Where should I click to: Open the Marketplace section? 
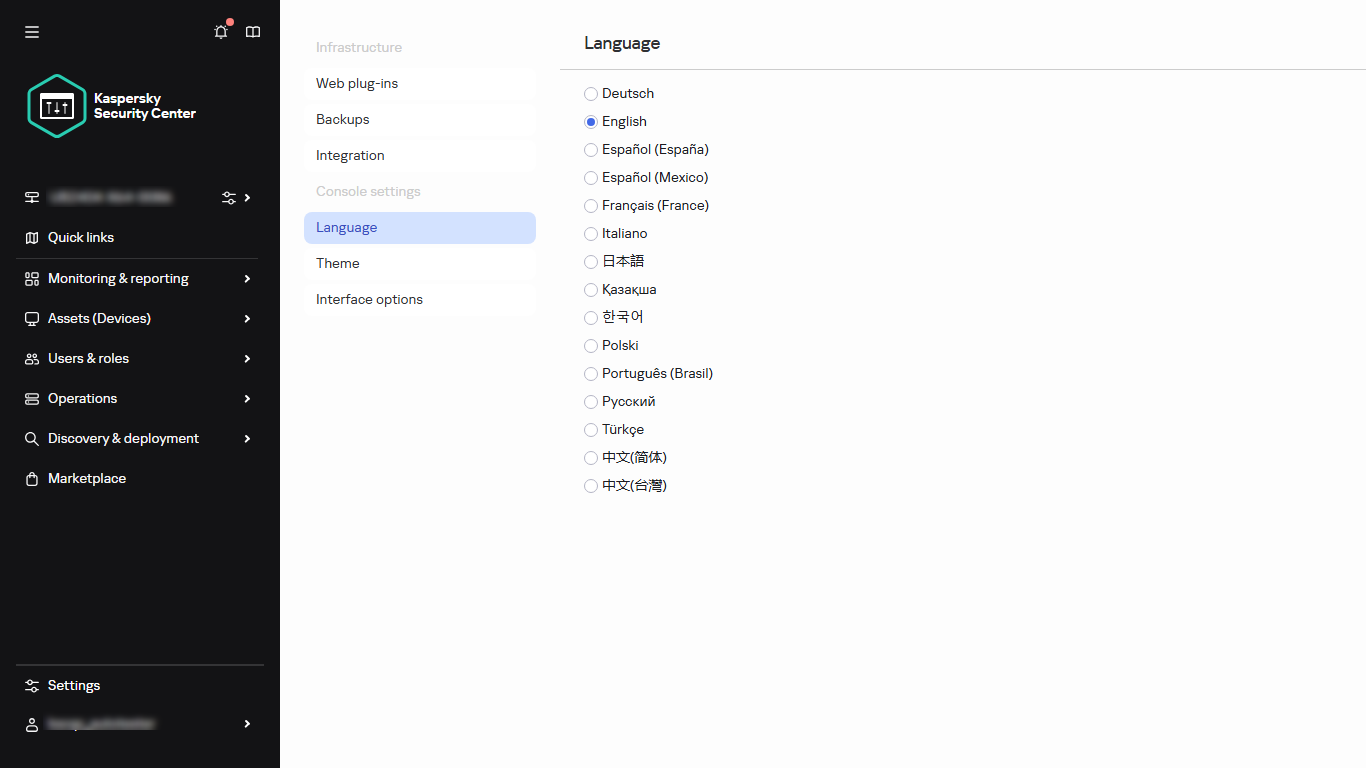coord(86,478)
